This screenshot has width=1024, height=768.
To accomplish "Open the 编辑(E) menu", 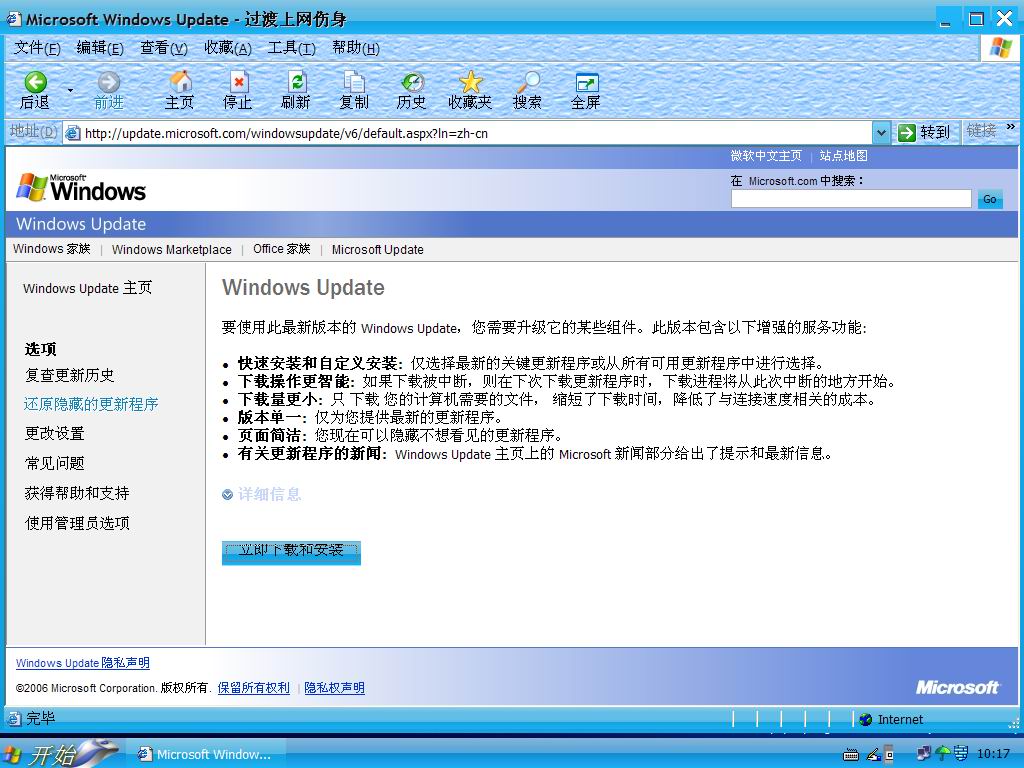I will [100, 48].
